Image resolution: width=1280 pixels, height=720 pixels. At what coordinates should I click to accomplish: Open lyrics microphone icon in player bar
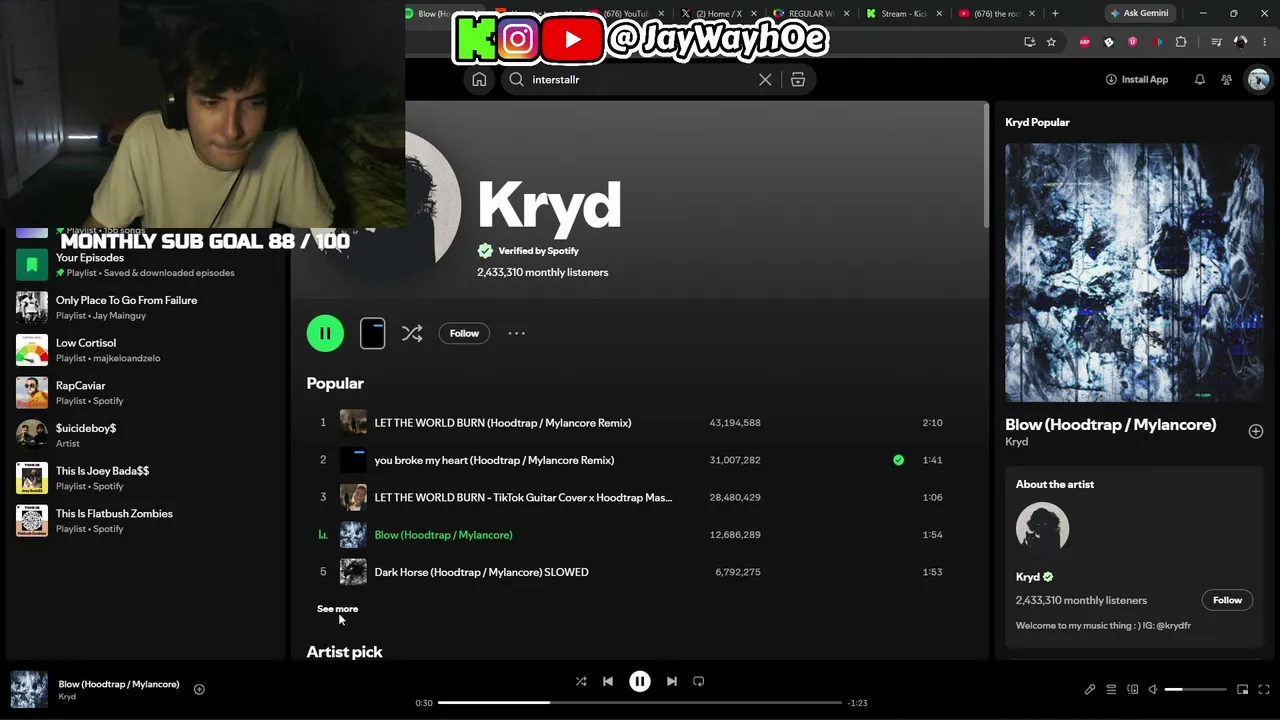pyautogui.click(x=1090, y=689)
